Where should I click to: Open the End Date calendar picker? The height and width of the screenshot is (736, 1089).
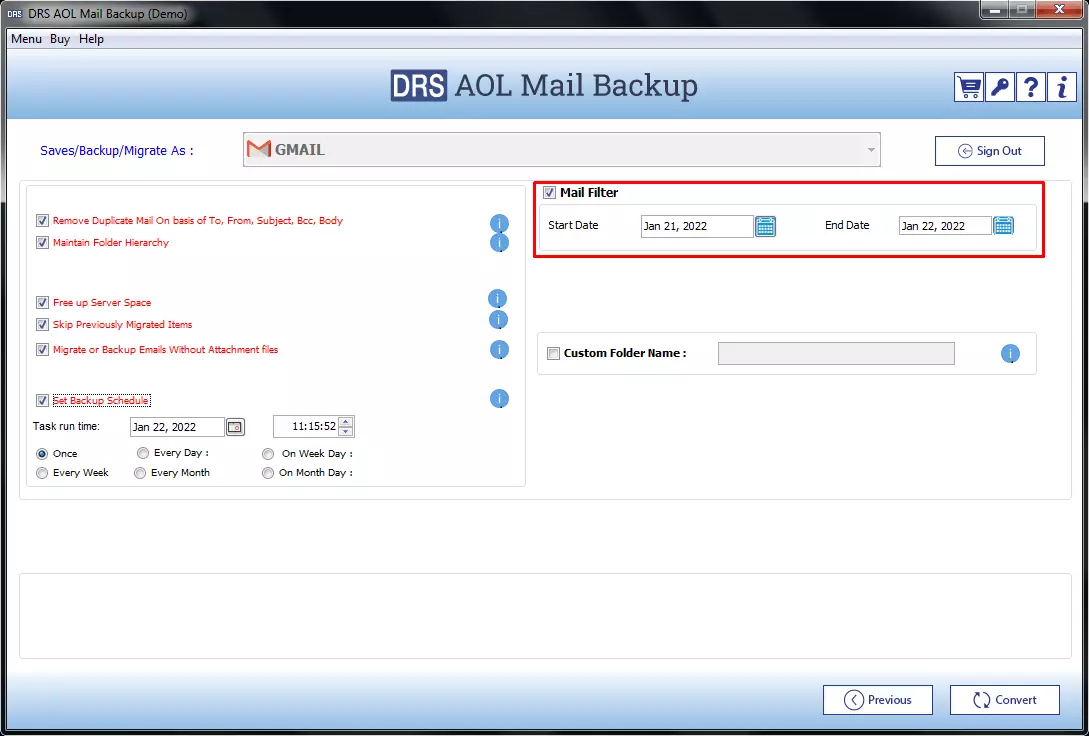[x=1003, y=226]
